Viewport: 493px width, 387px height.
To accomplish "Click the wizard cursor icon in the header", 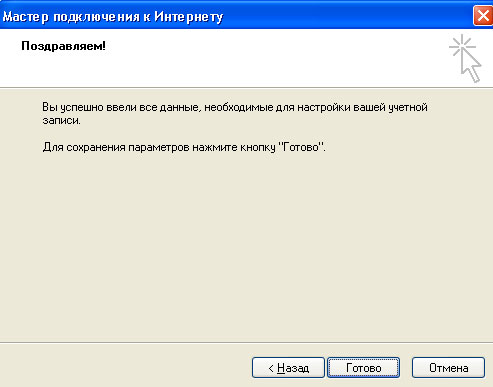I will click(x=465, y=58).
